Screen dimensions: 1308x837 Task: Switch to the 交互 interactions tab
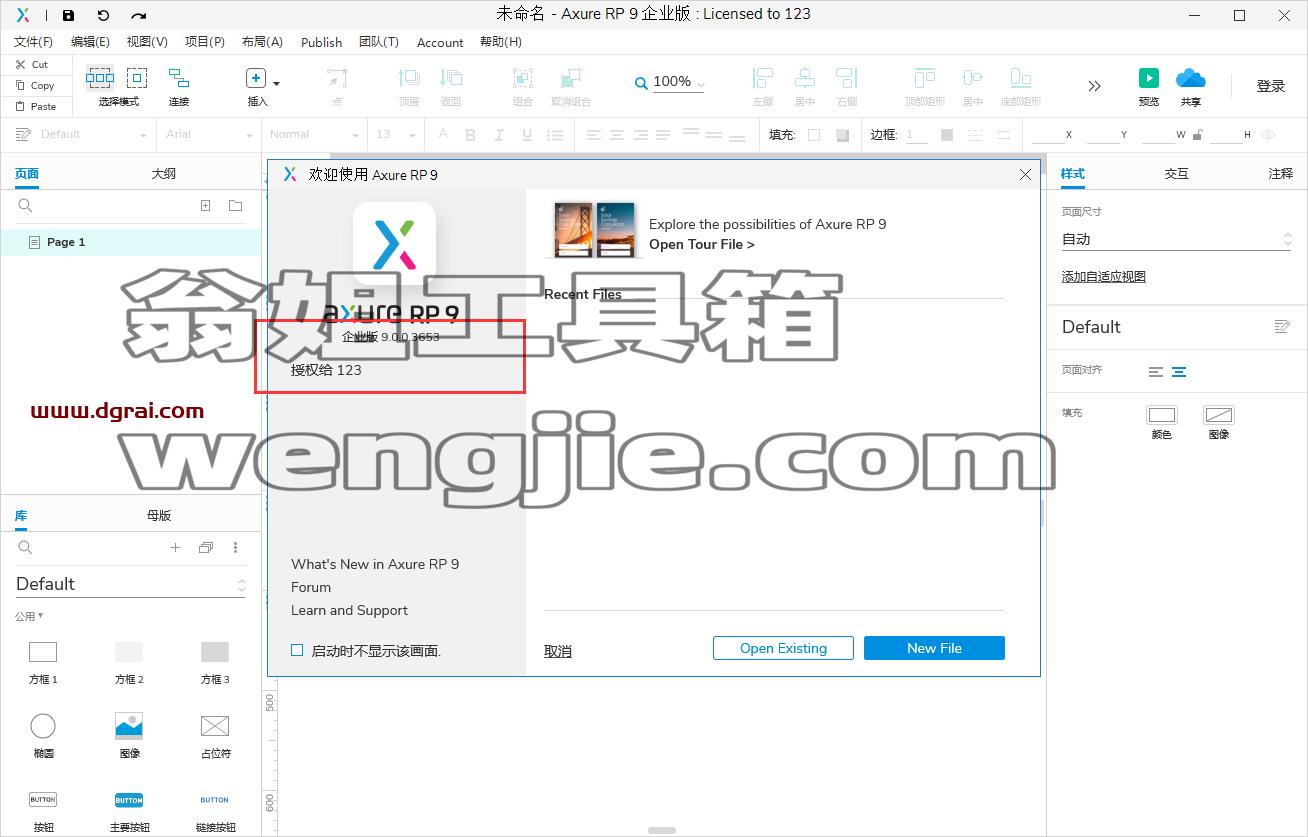coord(1176,174)
